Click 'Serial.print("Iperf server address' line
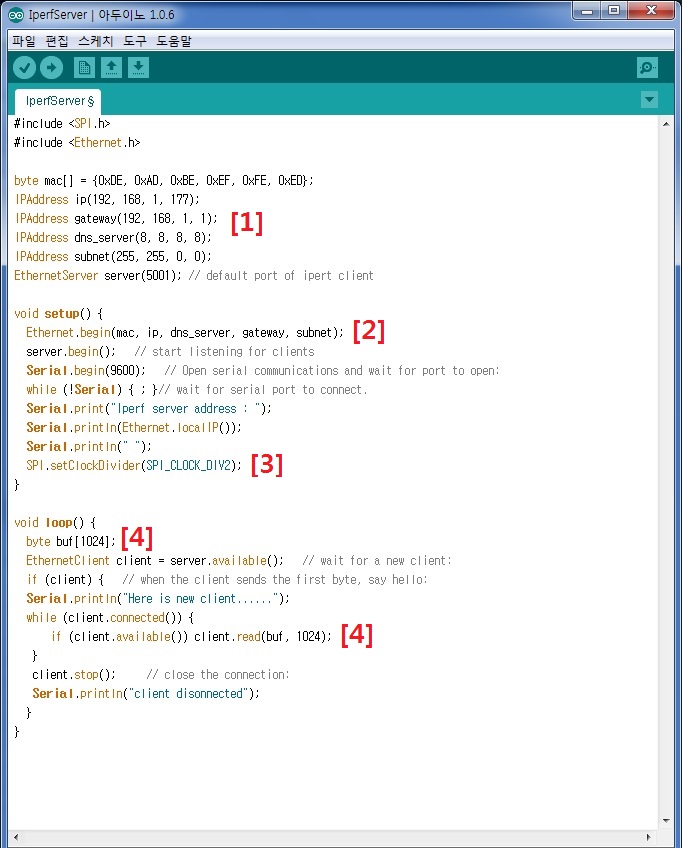Screen dimensions: 682x848 (148, 408)
